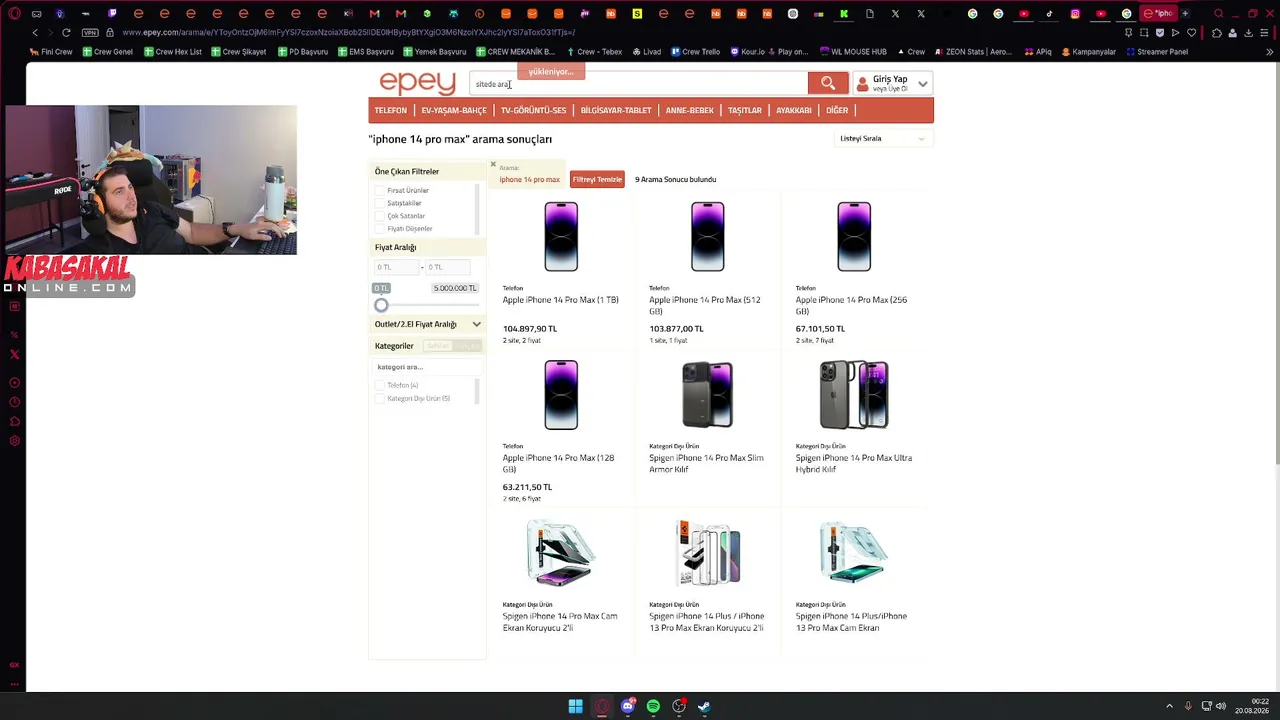Tick the Fiyatı Düşenler filter
1280x720 pixels.
pos(380,229)
